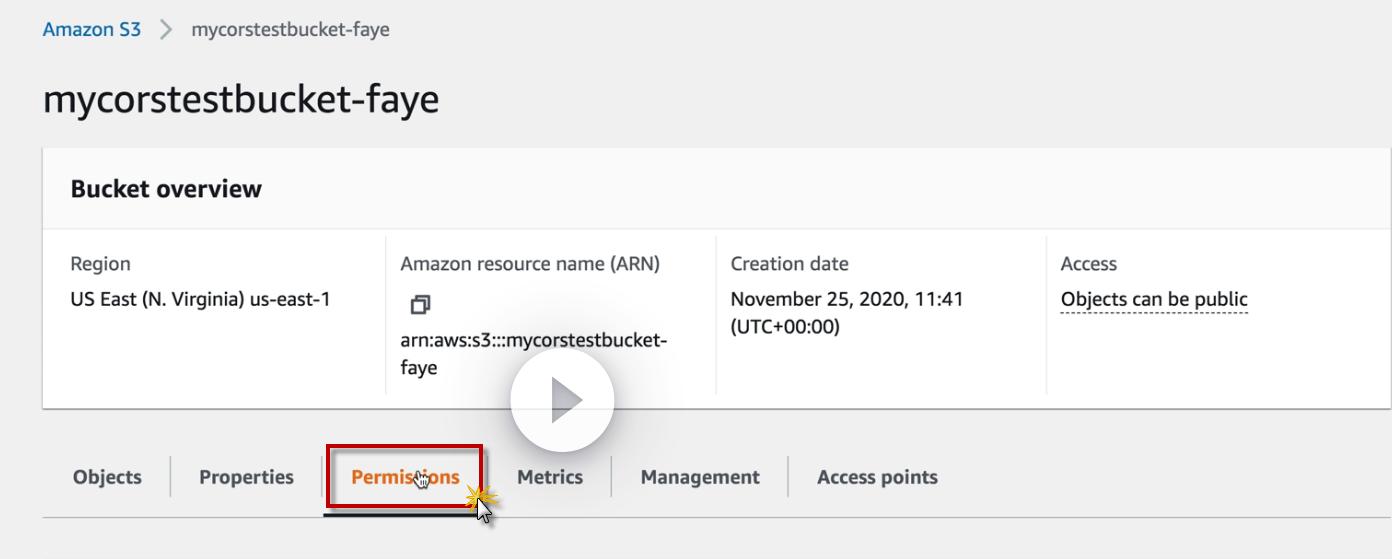Click the 'Objects can be public' access status
The width and height of the screenshot is (1392, 559).
[x=1154, y=299]
